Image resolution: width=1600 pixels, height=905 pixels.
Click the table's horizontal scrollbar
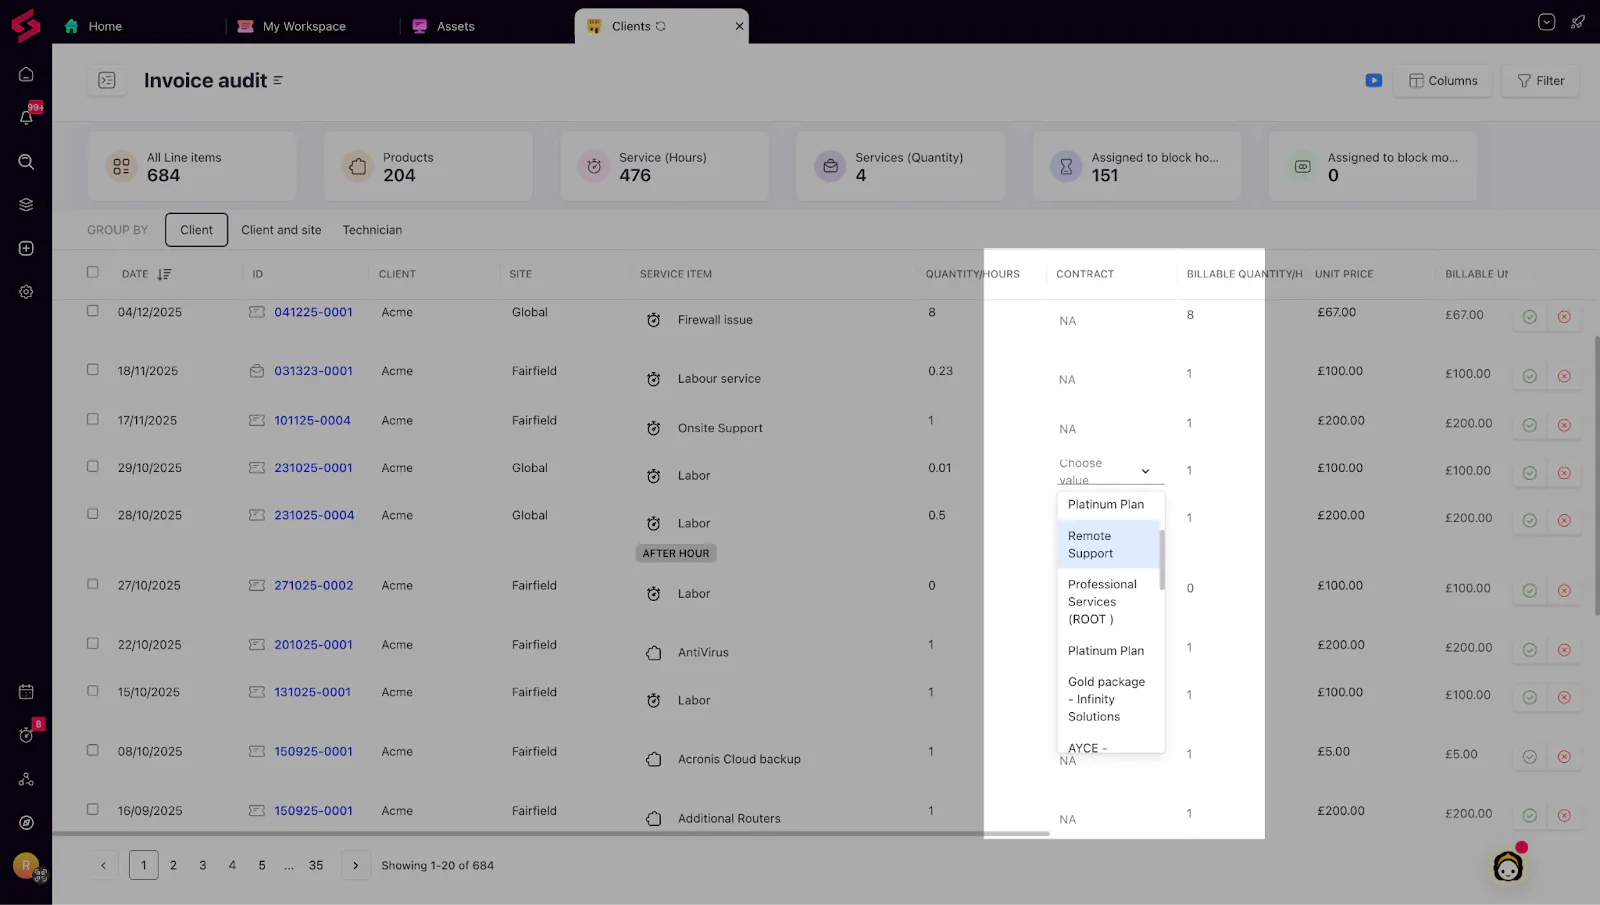click(x=551, y=833)
